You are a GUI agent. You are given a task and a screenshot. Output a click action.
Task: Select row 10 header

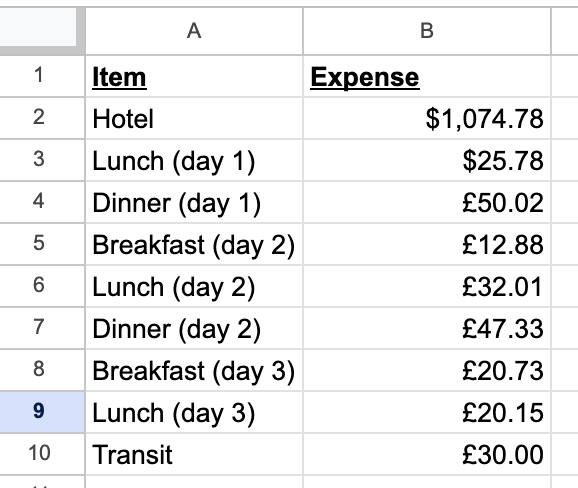pyautogui.click(x=38, y=454)
